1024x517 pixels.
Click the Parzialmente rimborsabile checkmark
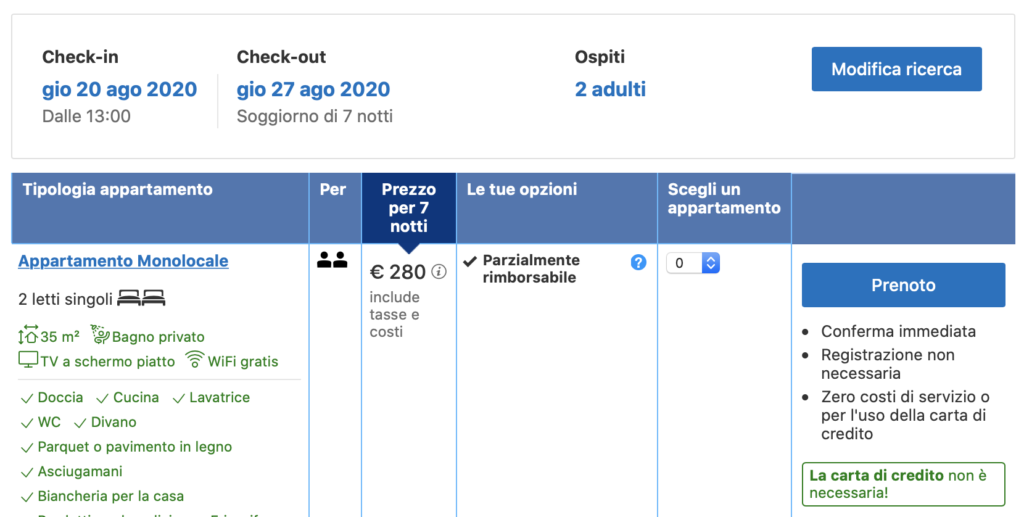(470, 261)
